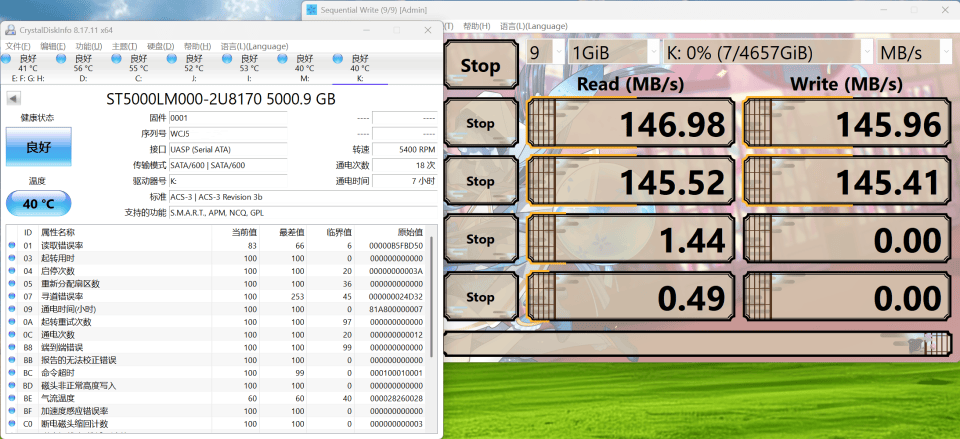This screenshot has height=439, width=960.
Task: Open the 文件(F) menu in CrystalDiskInfo
Action: (x=18, y=47)
